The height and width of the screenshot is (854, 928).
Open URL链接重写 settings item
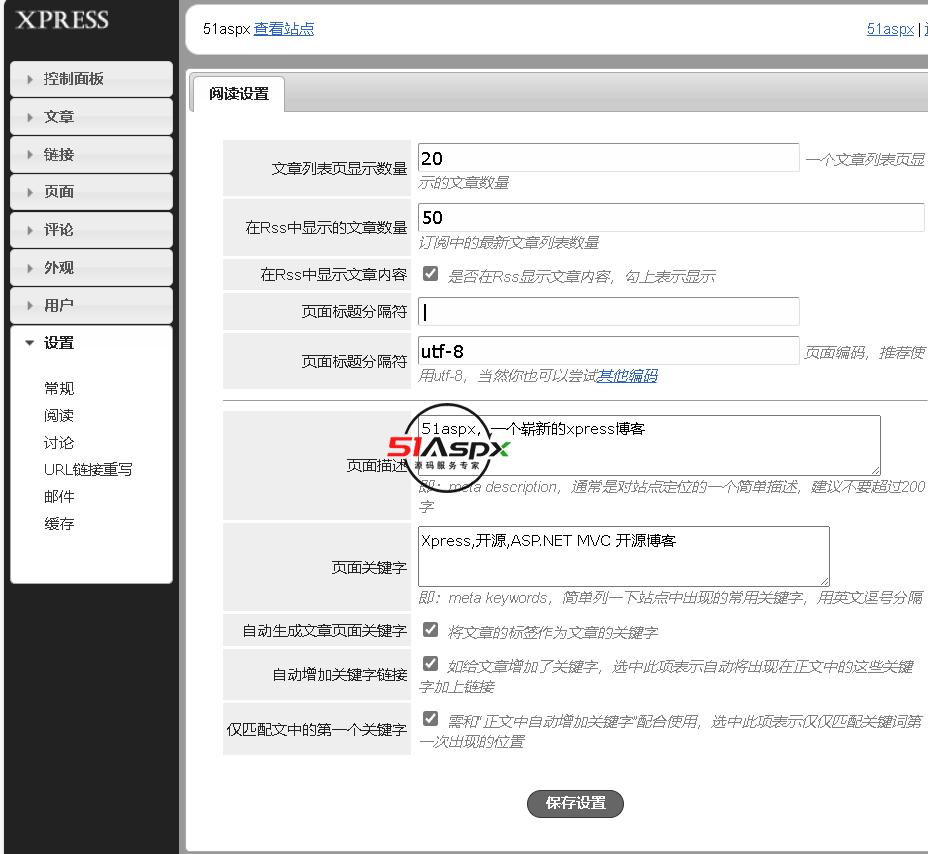[x=88, y=470]
